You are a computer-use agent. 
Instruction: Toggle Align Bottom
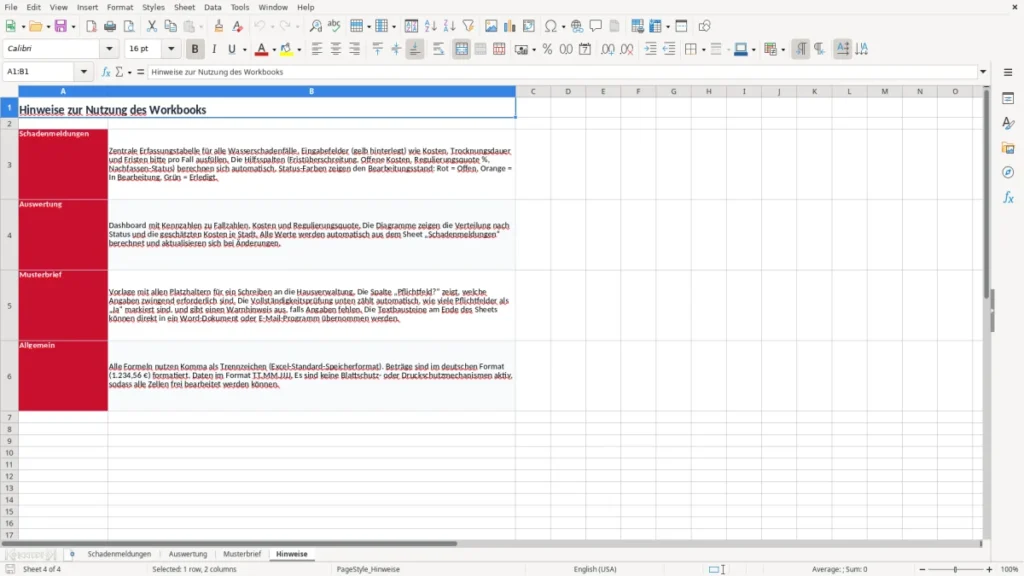tap(415, 49)
